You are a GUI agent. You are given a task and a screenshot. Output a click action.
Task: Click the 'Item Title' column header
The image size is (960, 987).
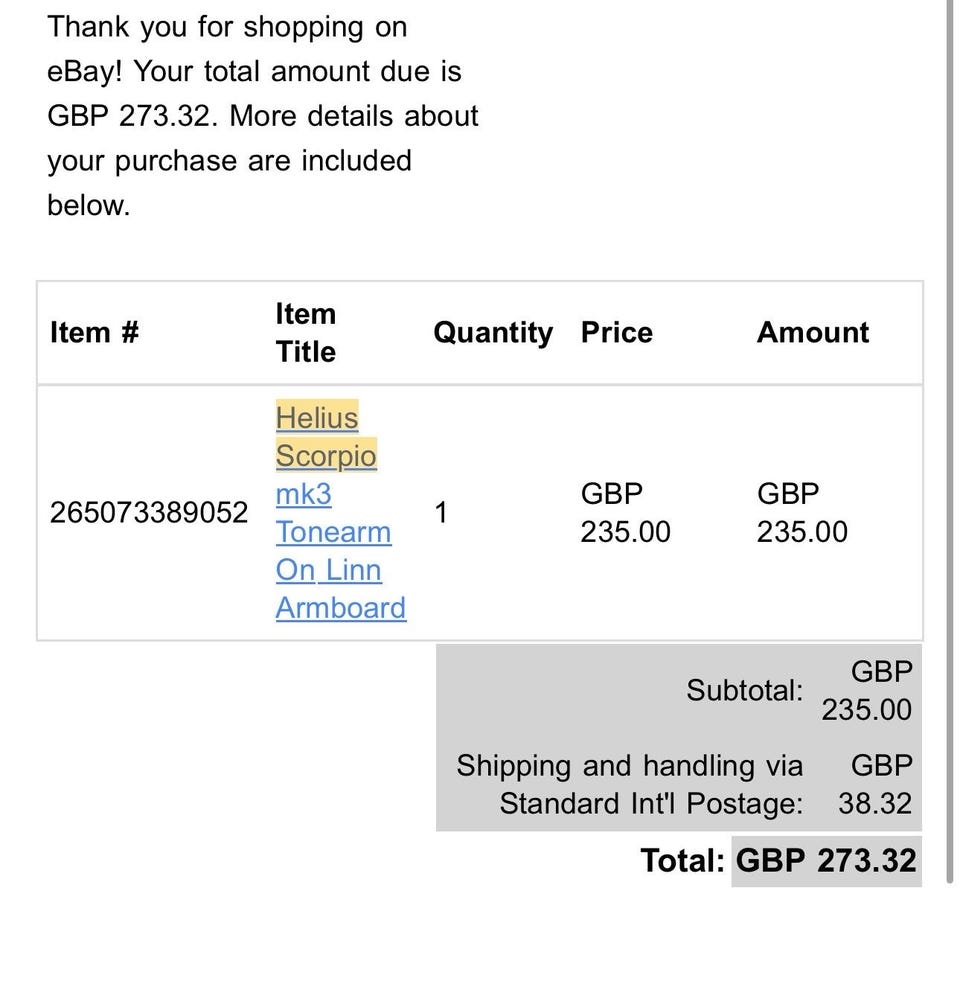point(305,332)
